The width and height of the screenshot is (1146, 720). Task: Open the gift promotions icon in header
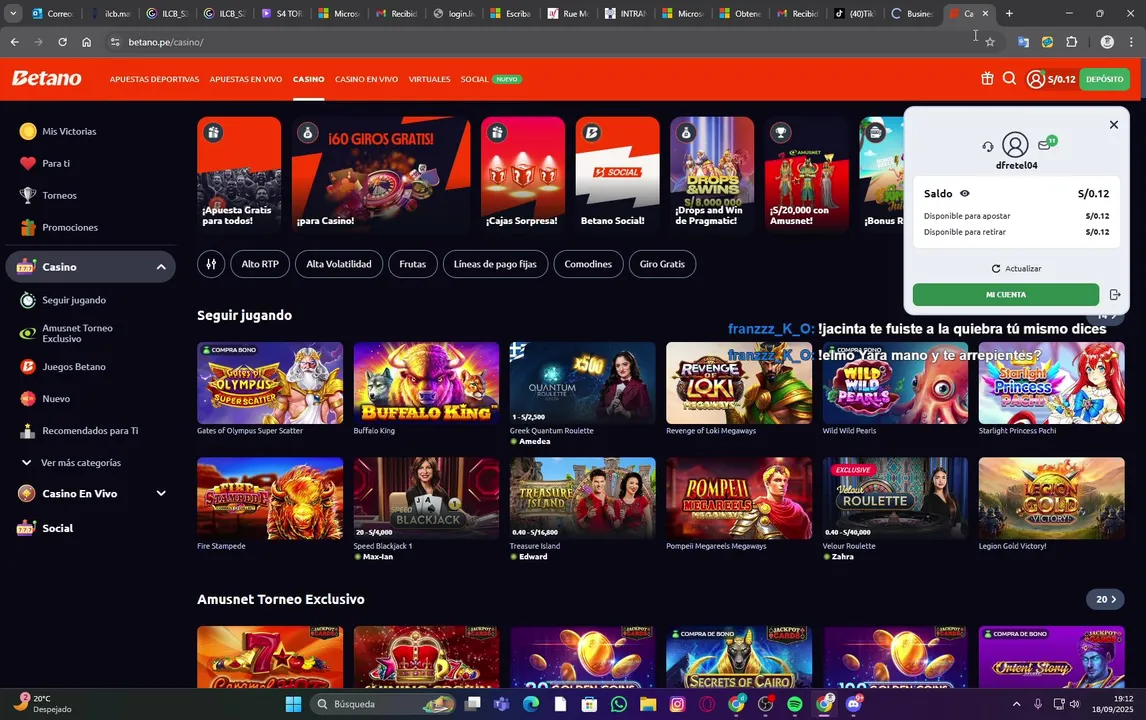coord(987,78)
